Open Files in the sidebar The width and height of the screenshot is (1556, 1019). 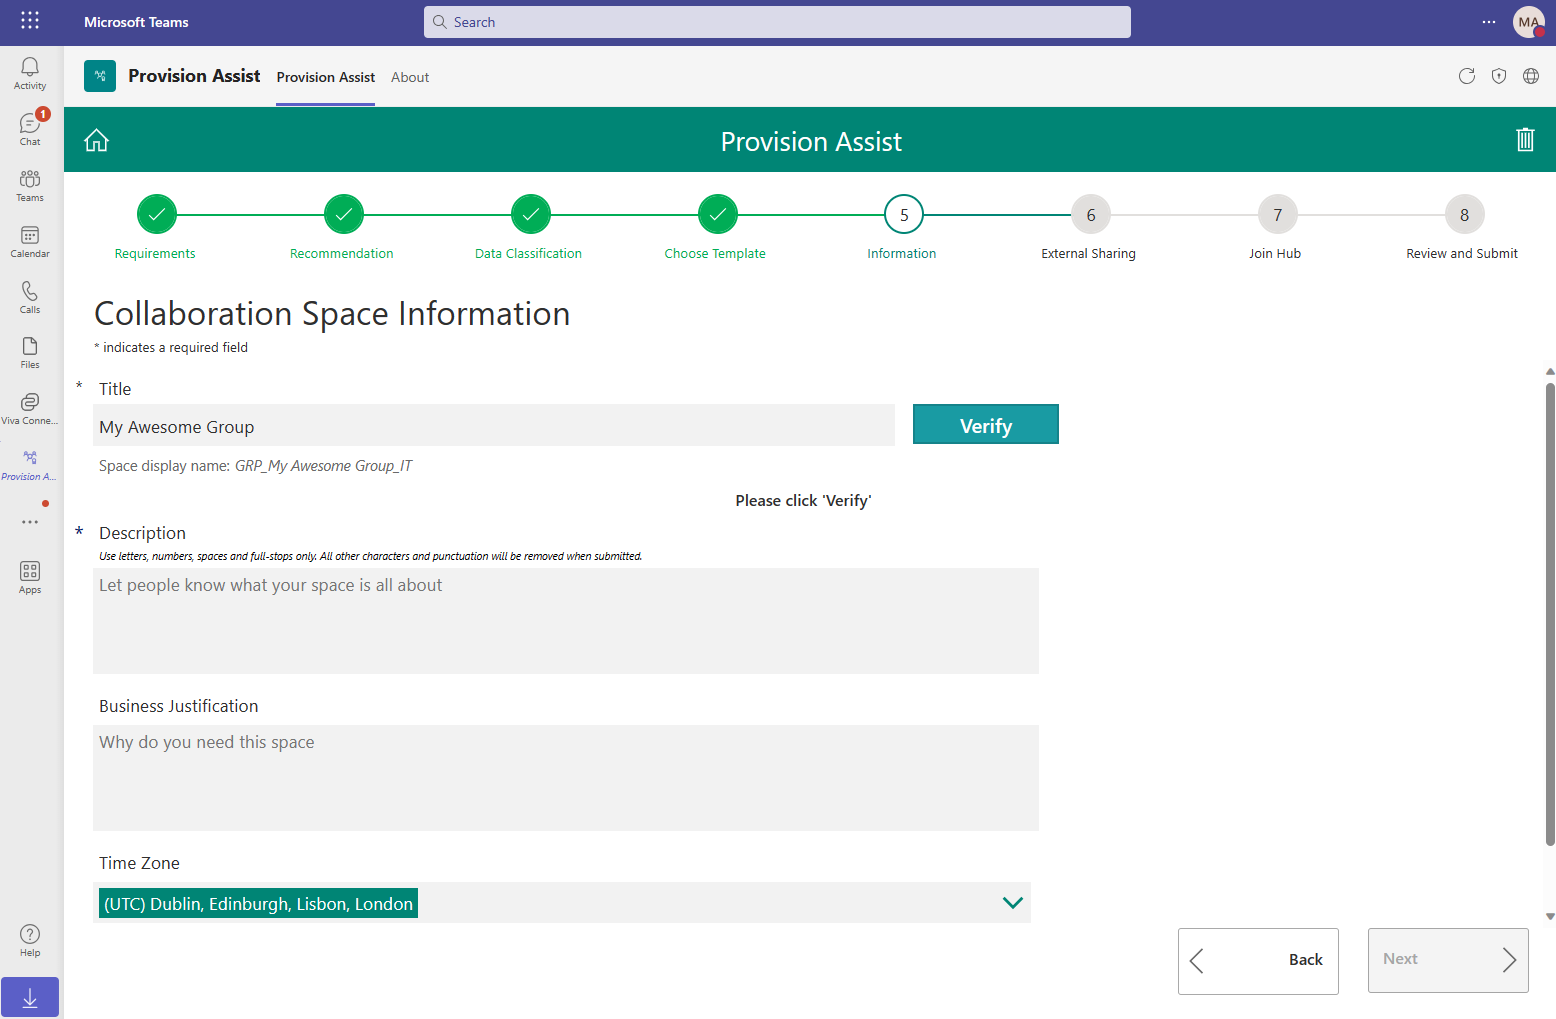point(30,352)
